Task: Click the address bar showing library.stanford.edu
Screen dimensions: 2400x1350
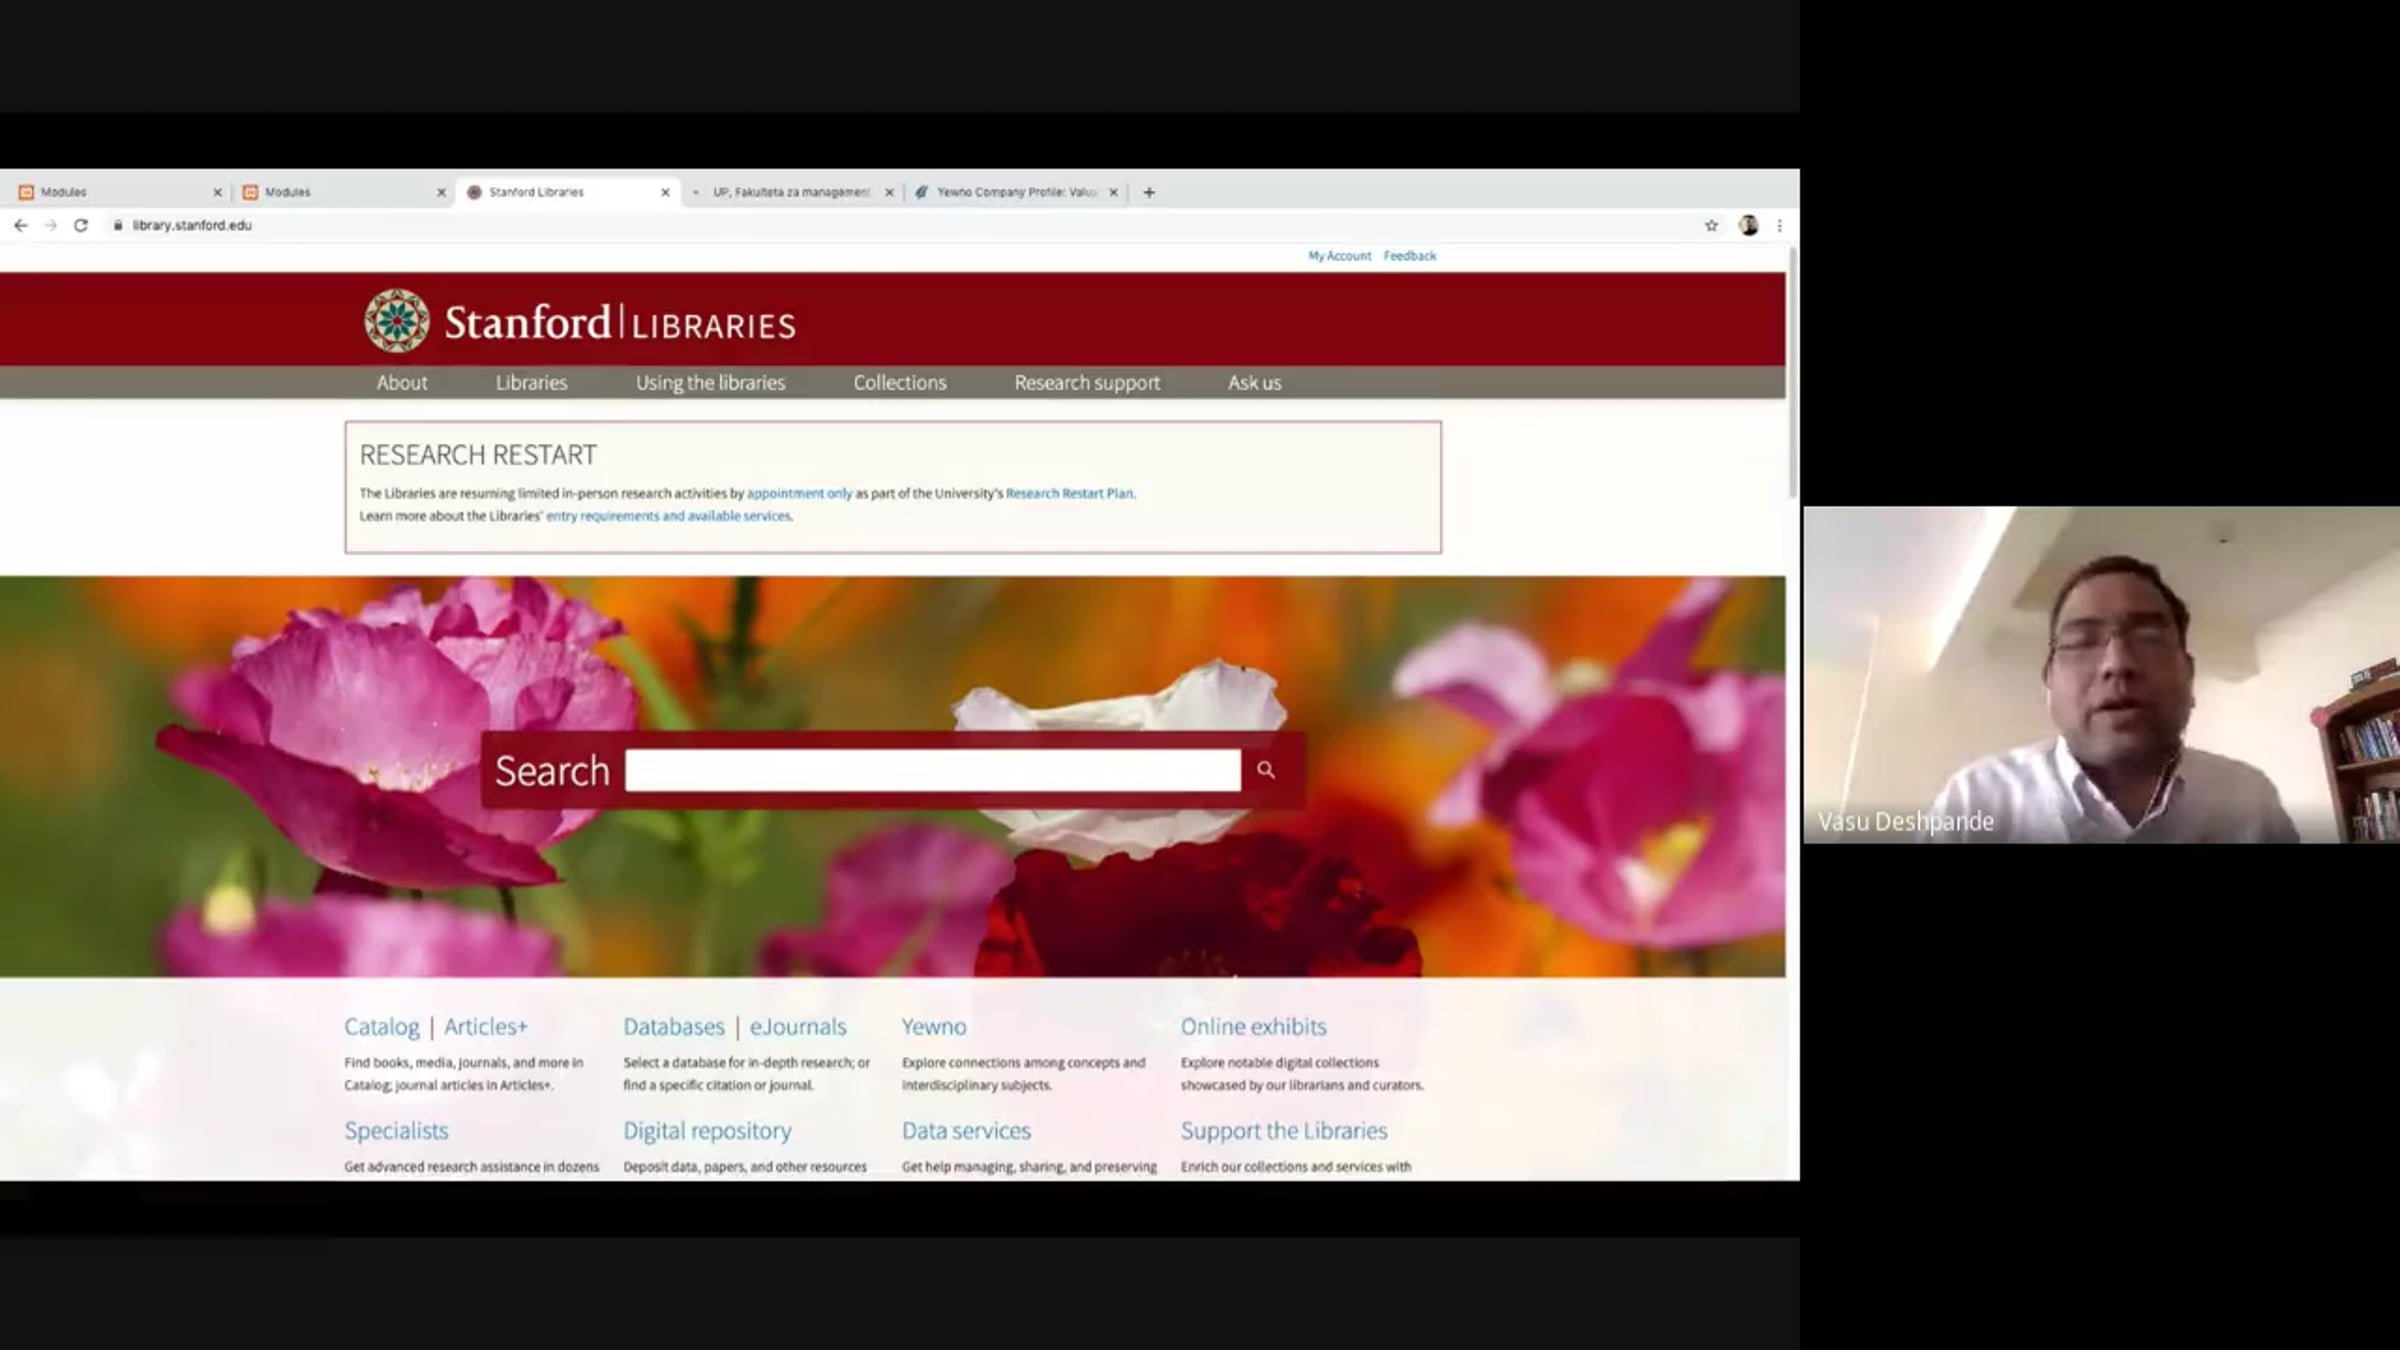Action: 192,225
